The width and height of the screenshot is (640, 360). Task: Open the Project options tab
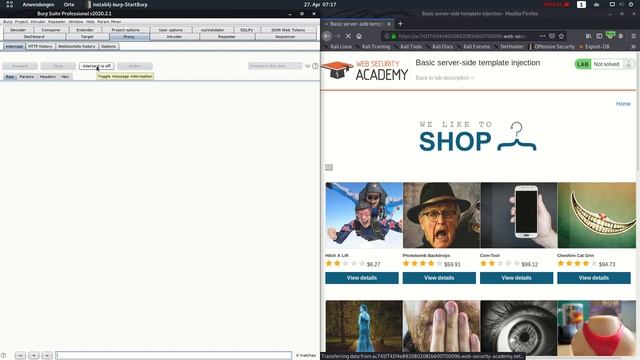point(125,30)
